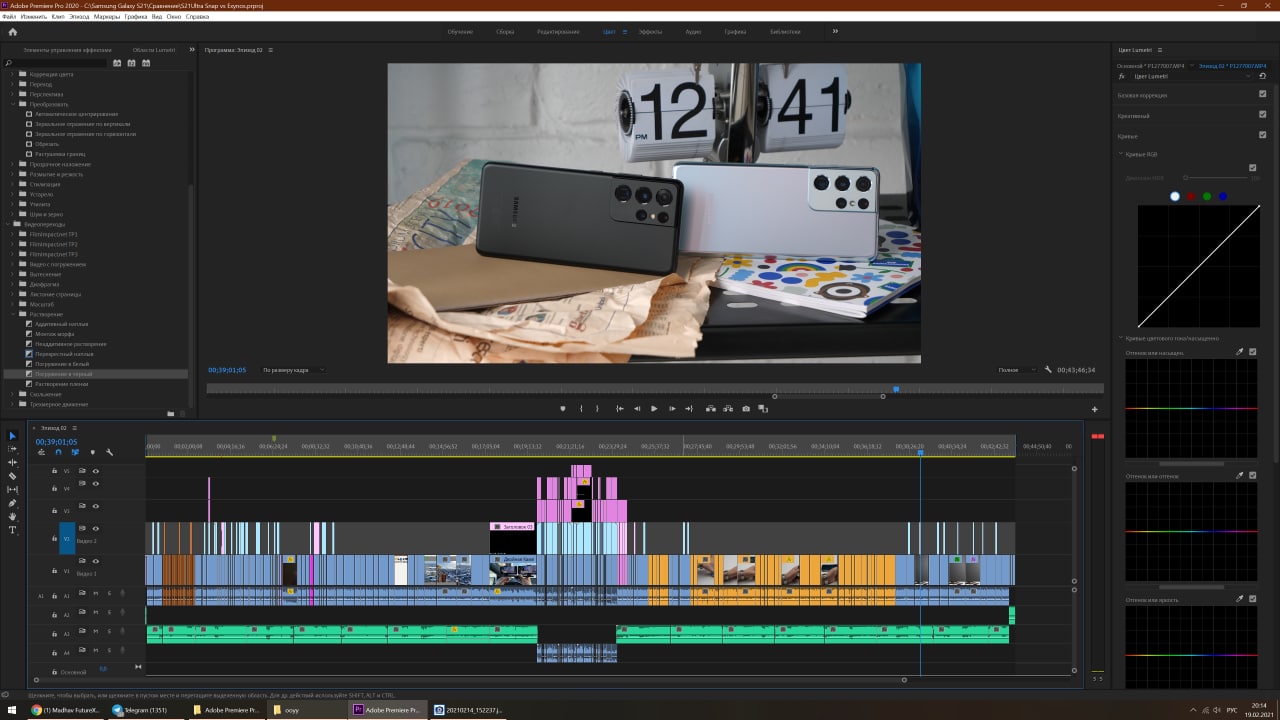Image resolution: width=1280 pixels, height=720 pixels.
Task: Step back one frame
Action: (x=637, y=408)
